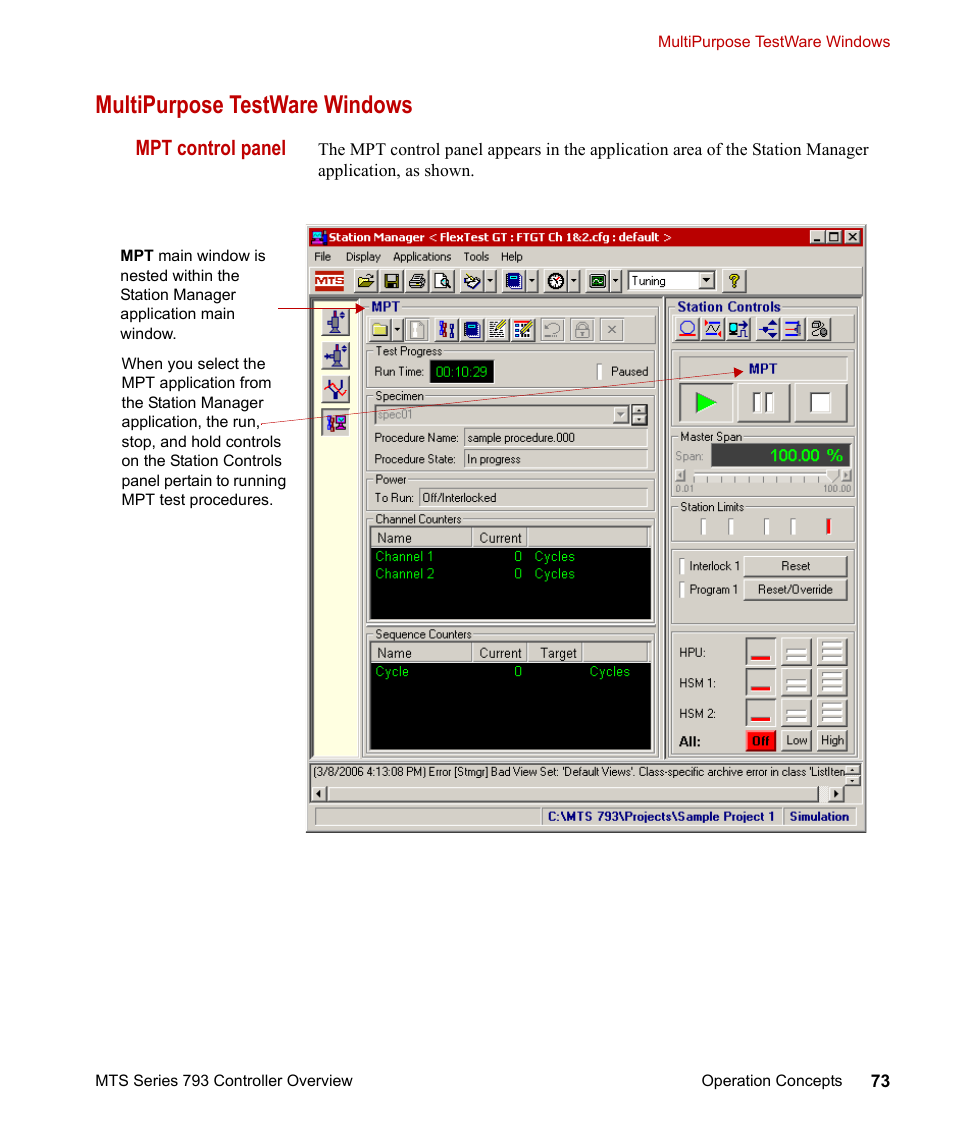
Task: Open the Tools menu
Action: (x=476, y=257)
